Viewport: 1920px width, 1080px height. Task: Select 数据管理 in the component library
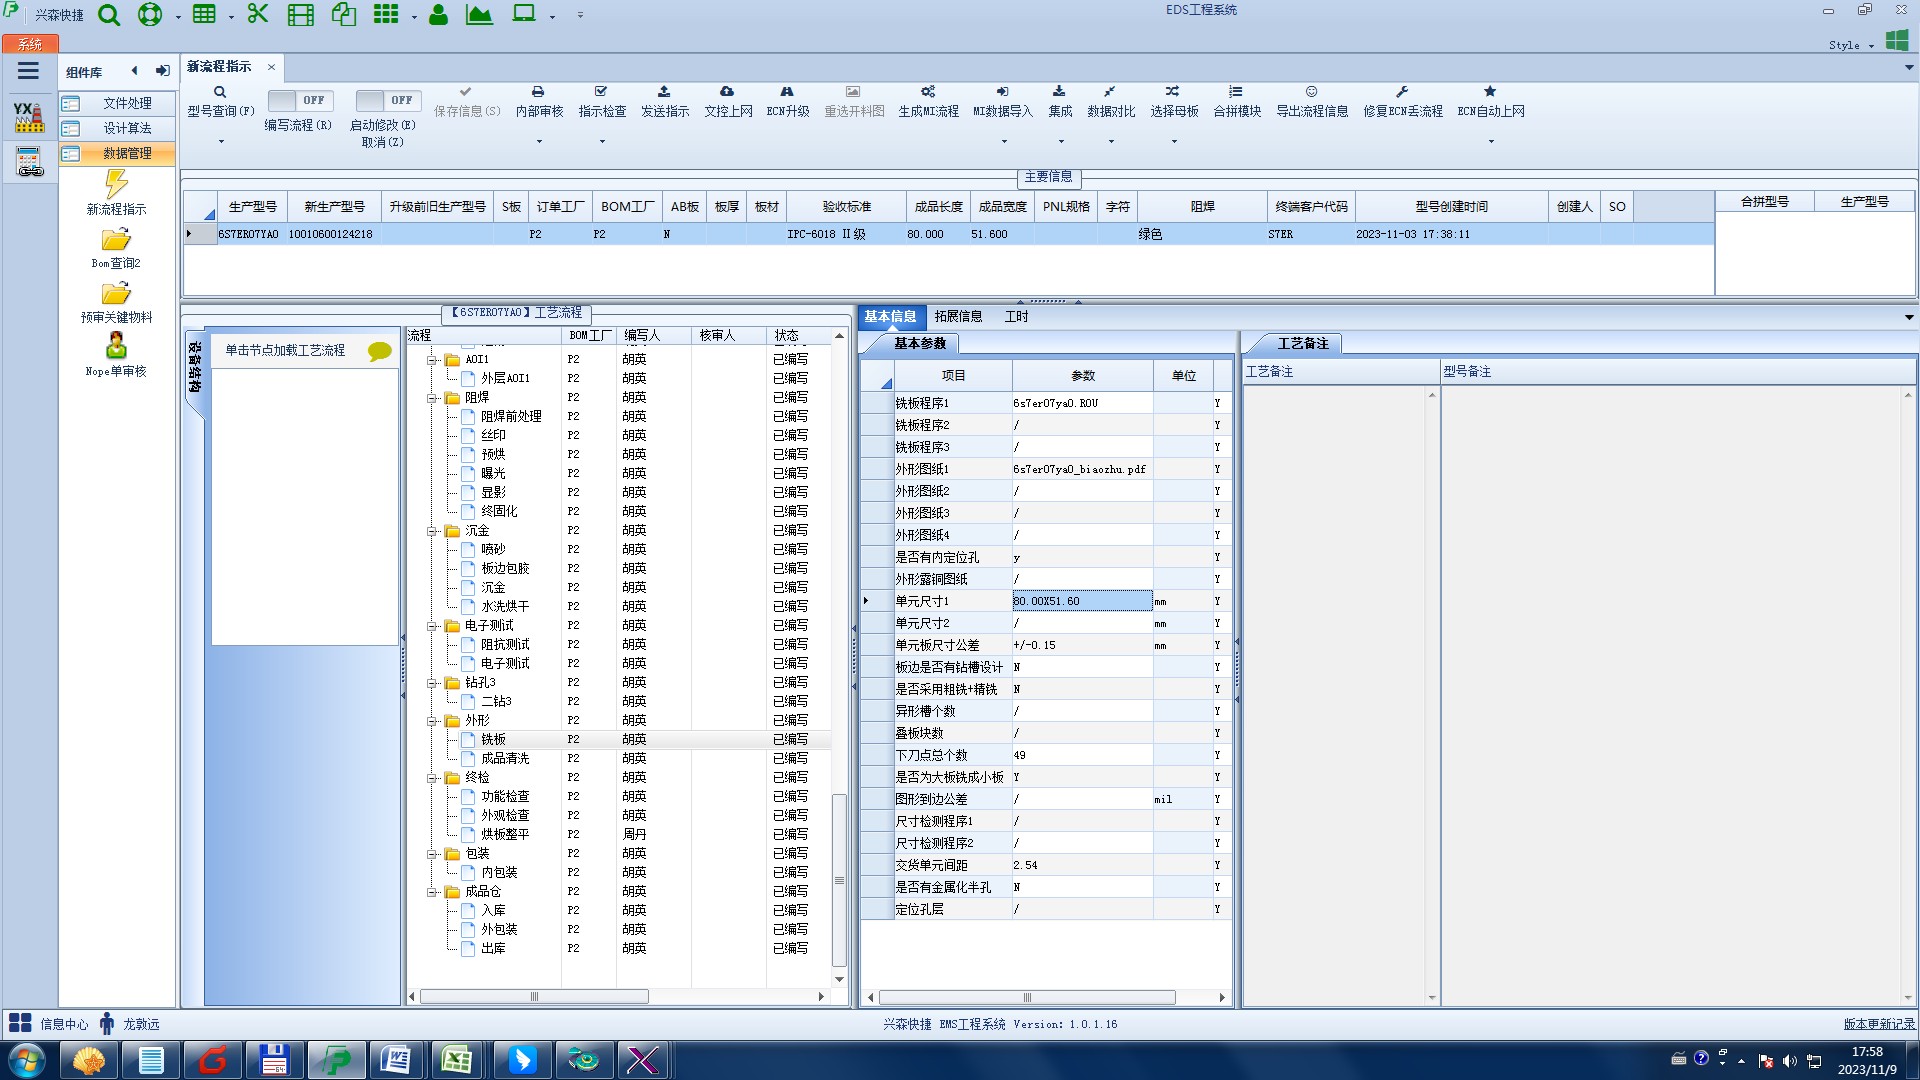click(x=127, y=153)
